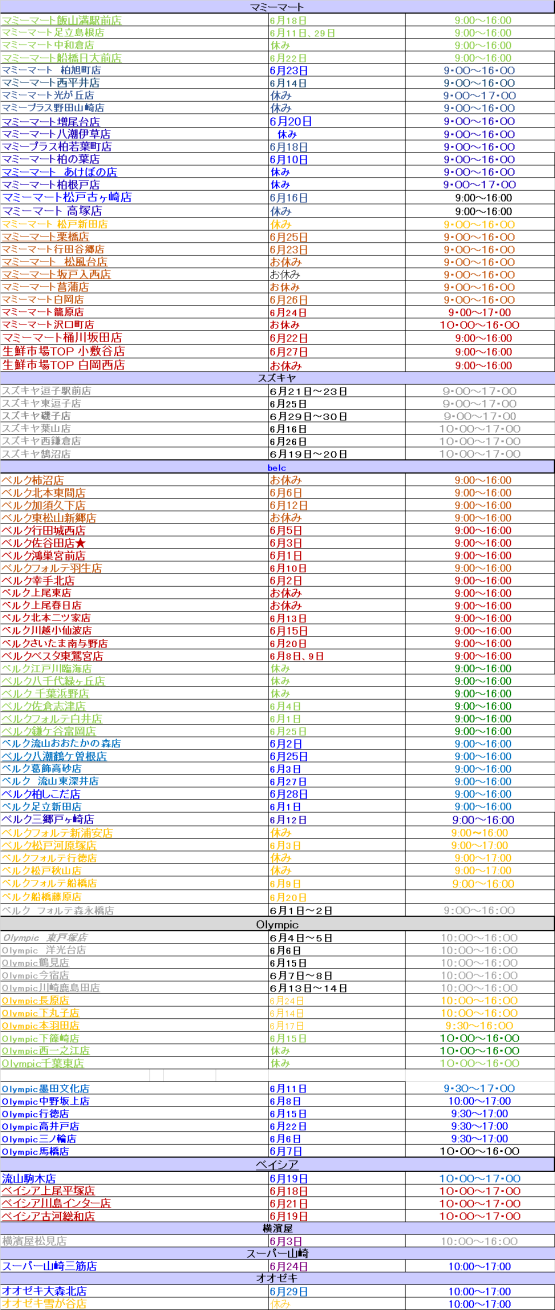
Task: Click the マミーマート行田谷郷店 link
Action: (x=53, y=250)
